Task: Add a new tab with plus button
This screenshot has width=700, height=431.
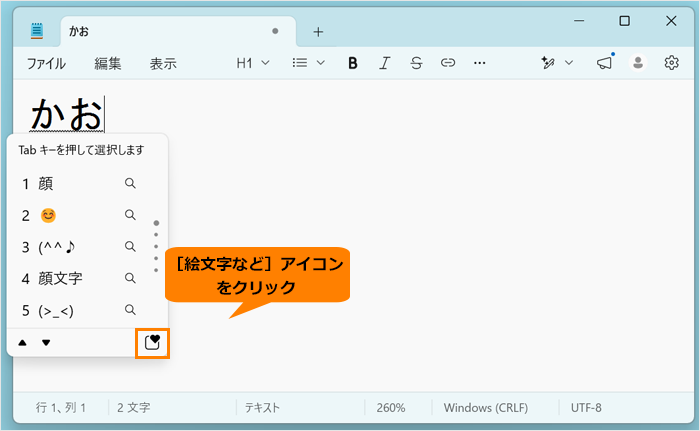Action: tap(318, 32)
